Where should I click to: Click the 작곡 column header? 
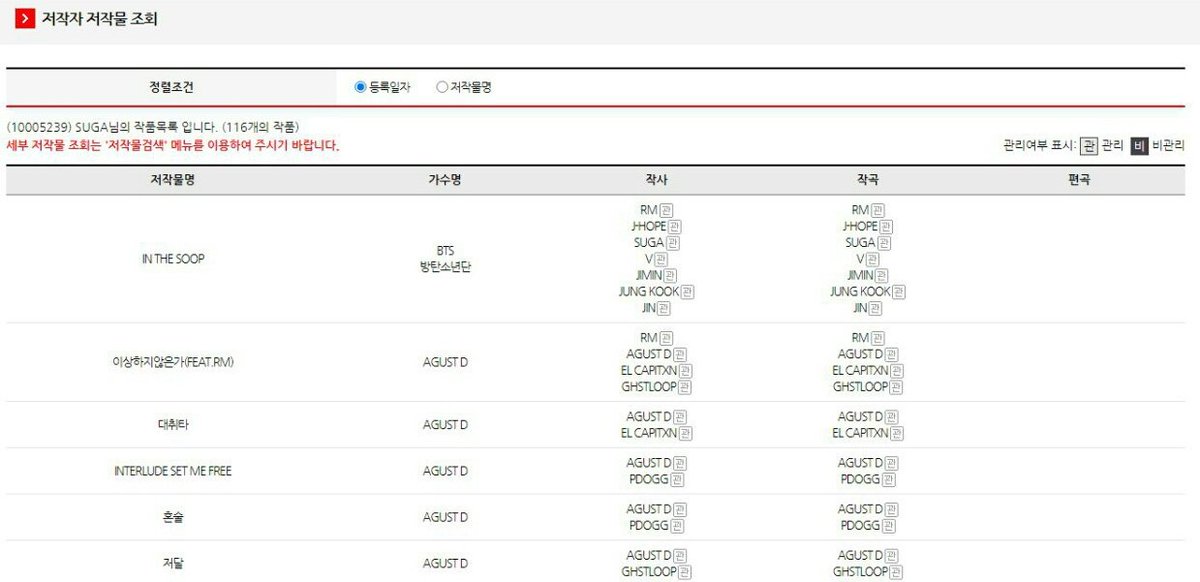(867, 180)
